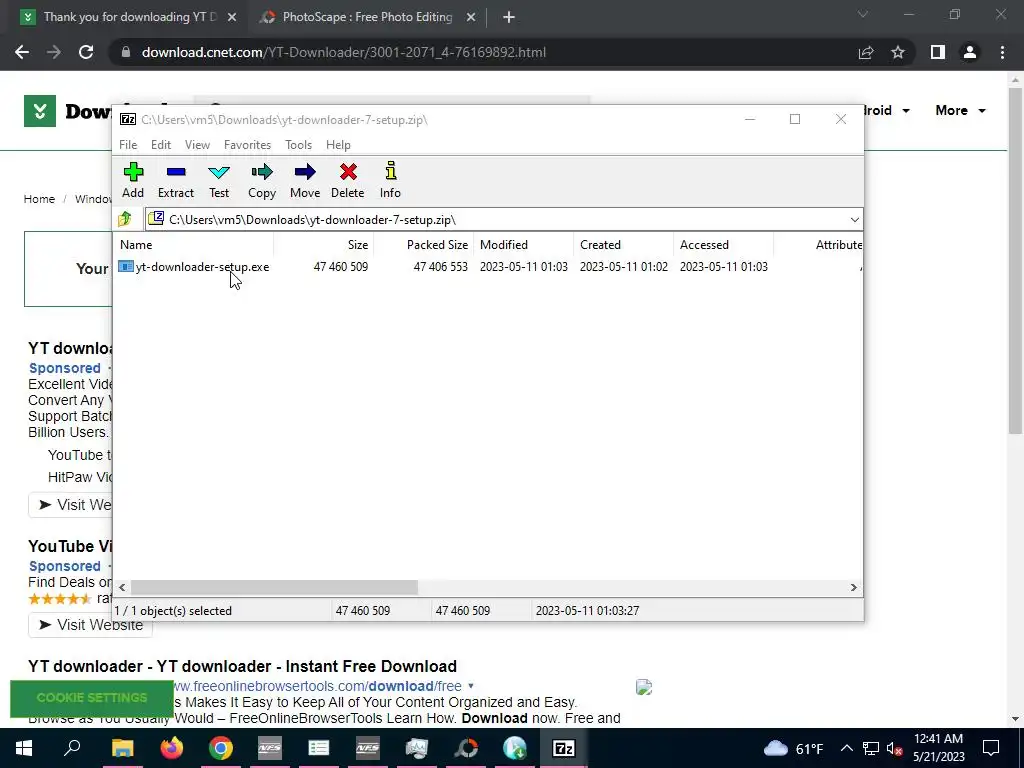The width and height of the screenshot is (1024, 768).
Task: Sort by the Size column header
Action: pyautogui.click(x=323, y=245)
